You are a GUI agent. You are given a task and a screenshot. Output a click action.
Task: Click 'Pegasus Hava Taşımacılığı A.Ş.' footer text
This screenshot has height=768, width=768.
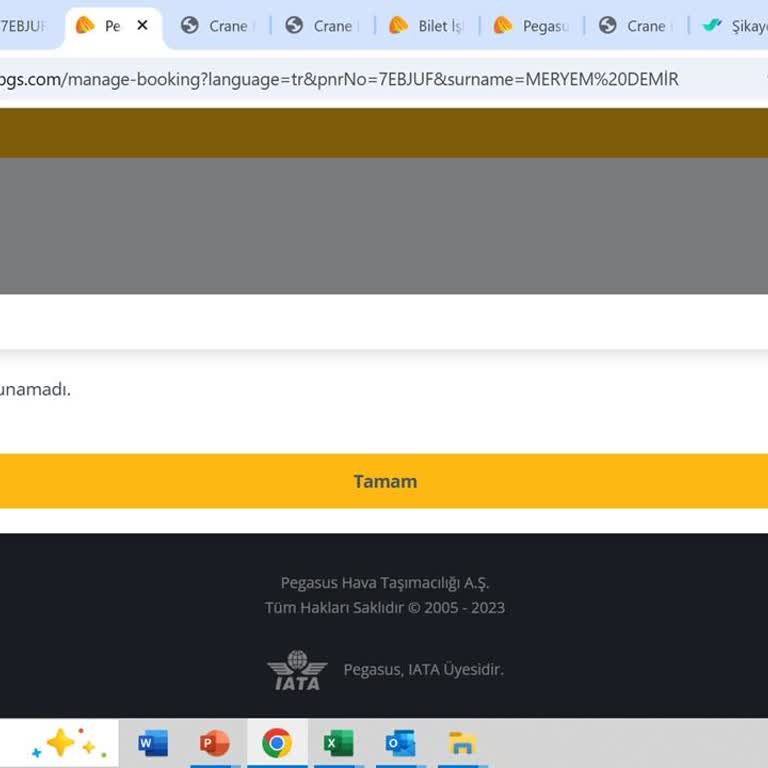tap(384, 583)
